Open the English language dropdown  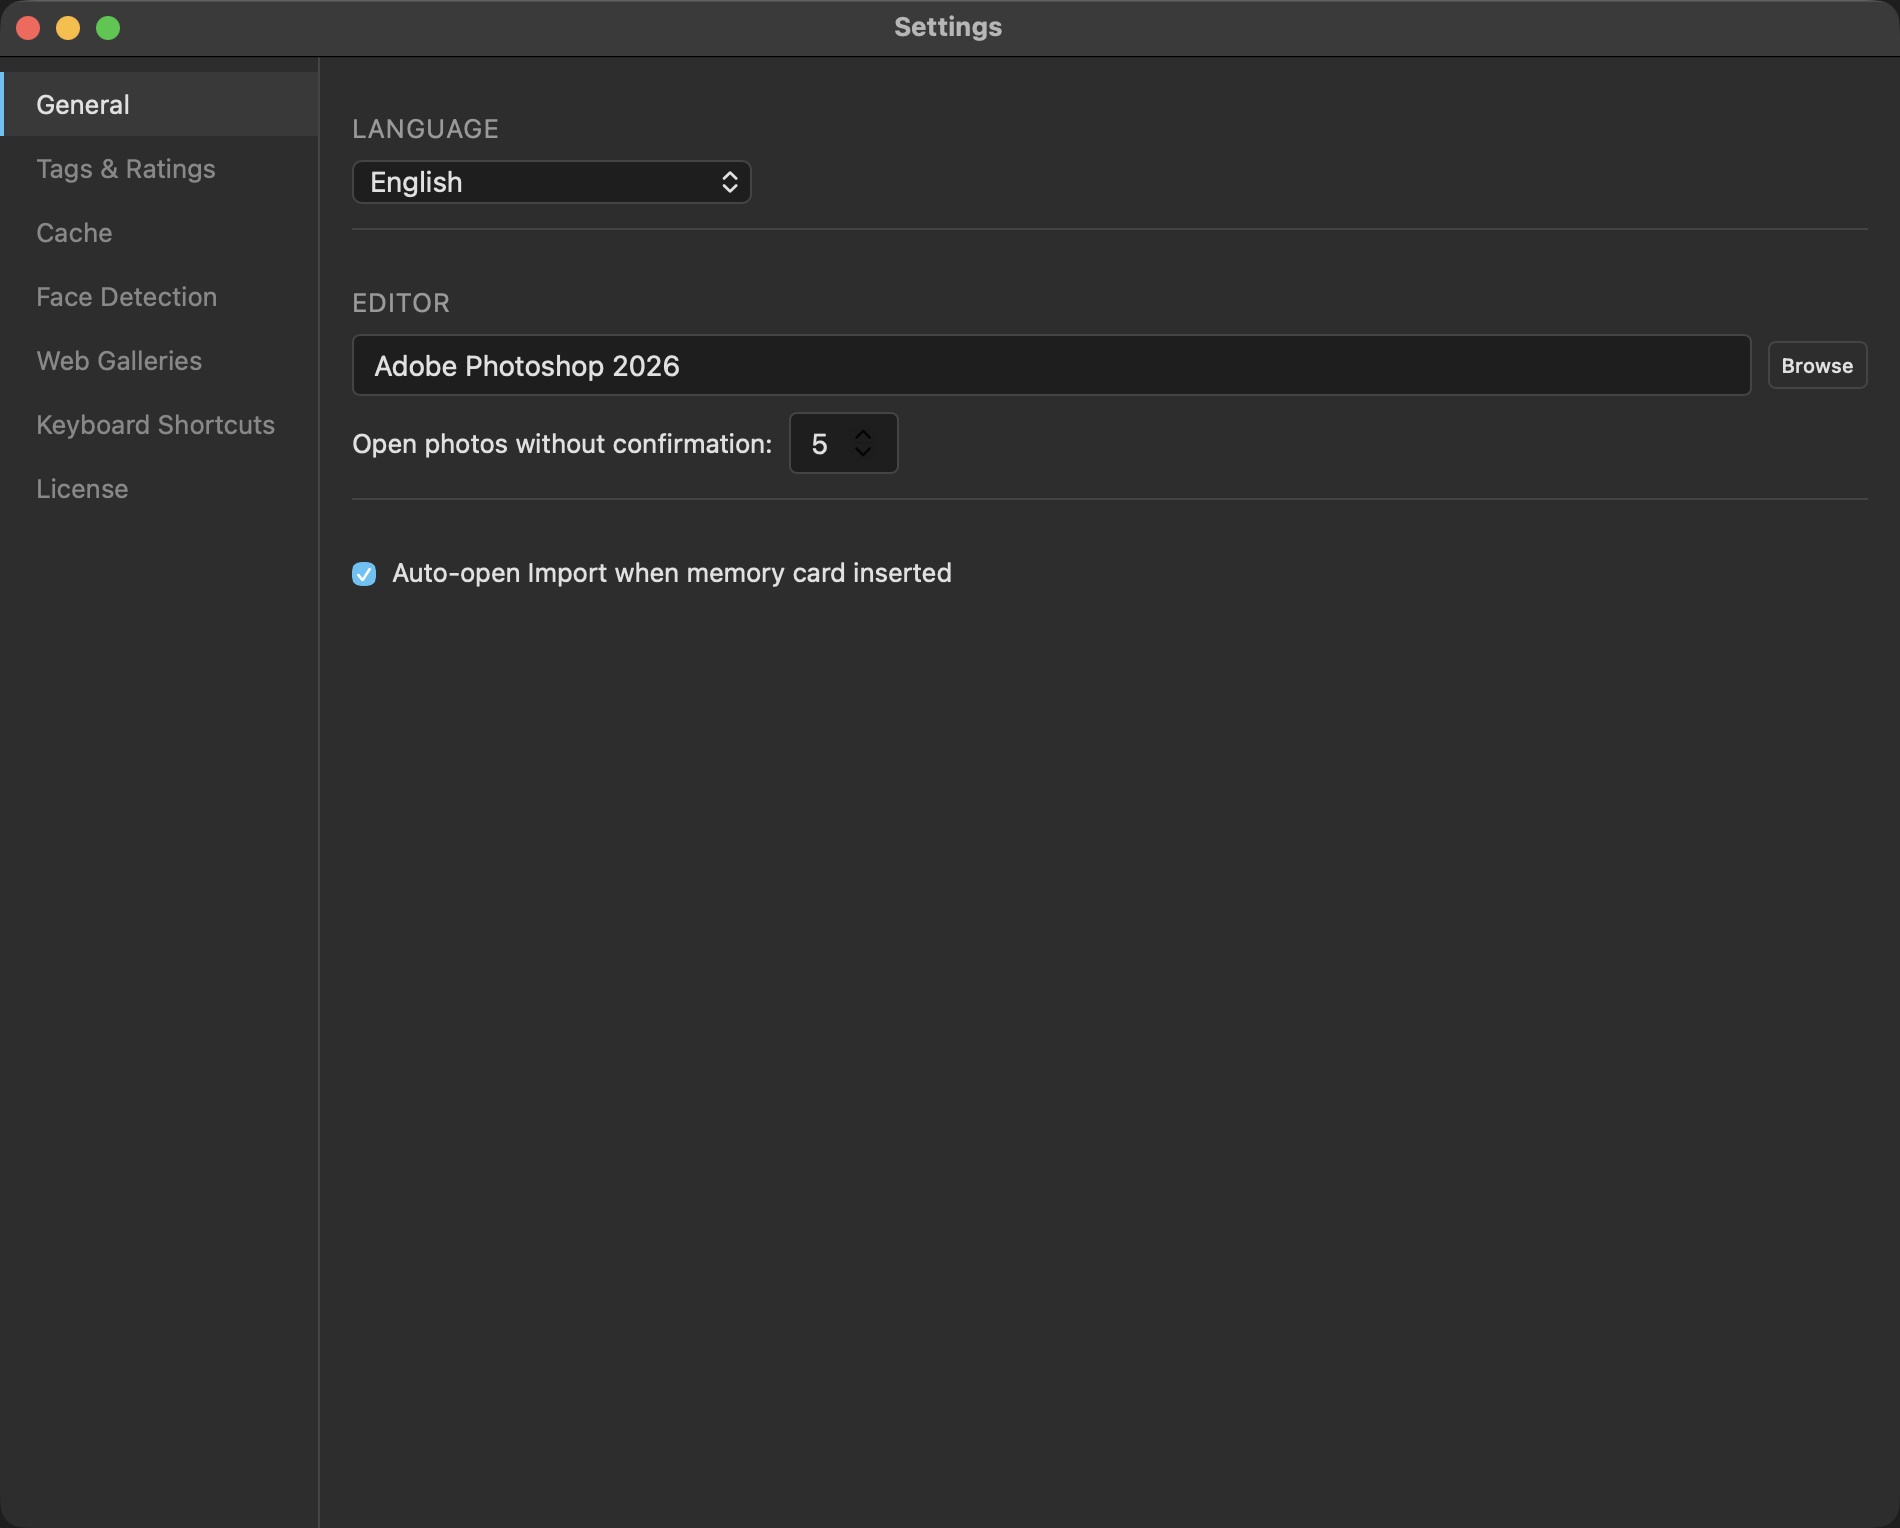[x=551, y=182]
